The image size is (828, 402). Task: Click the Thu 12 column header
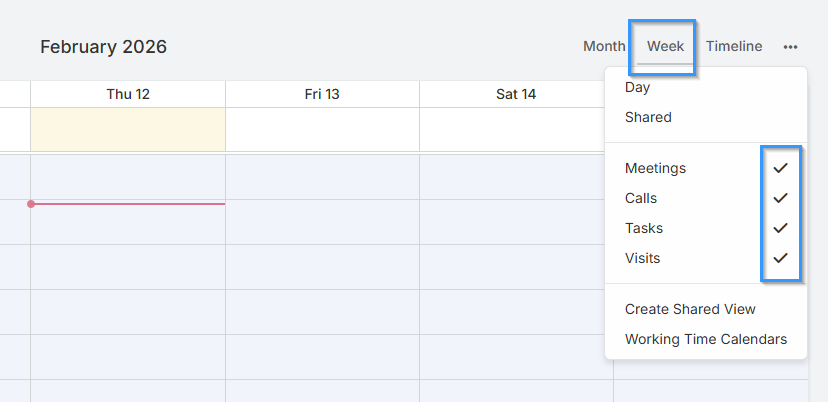128,94
